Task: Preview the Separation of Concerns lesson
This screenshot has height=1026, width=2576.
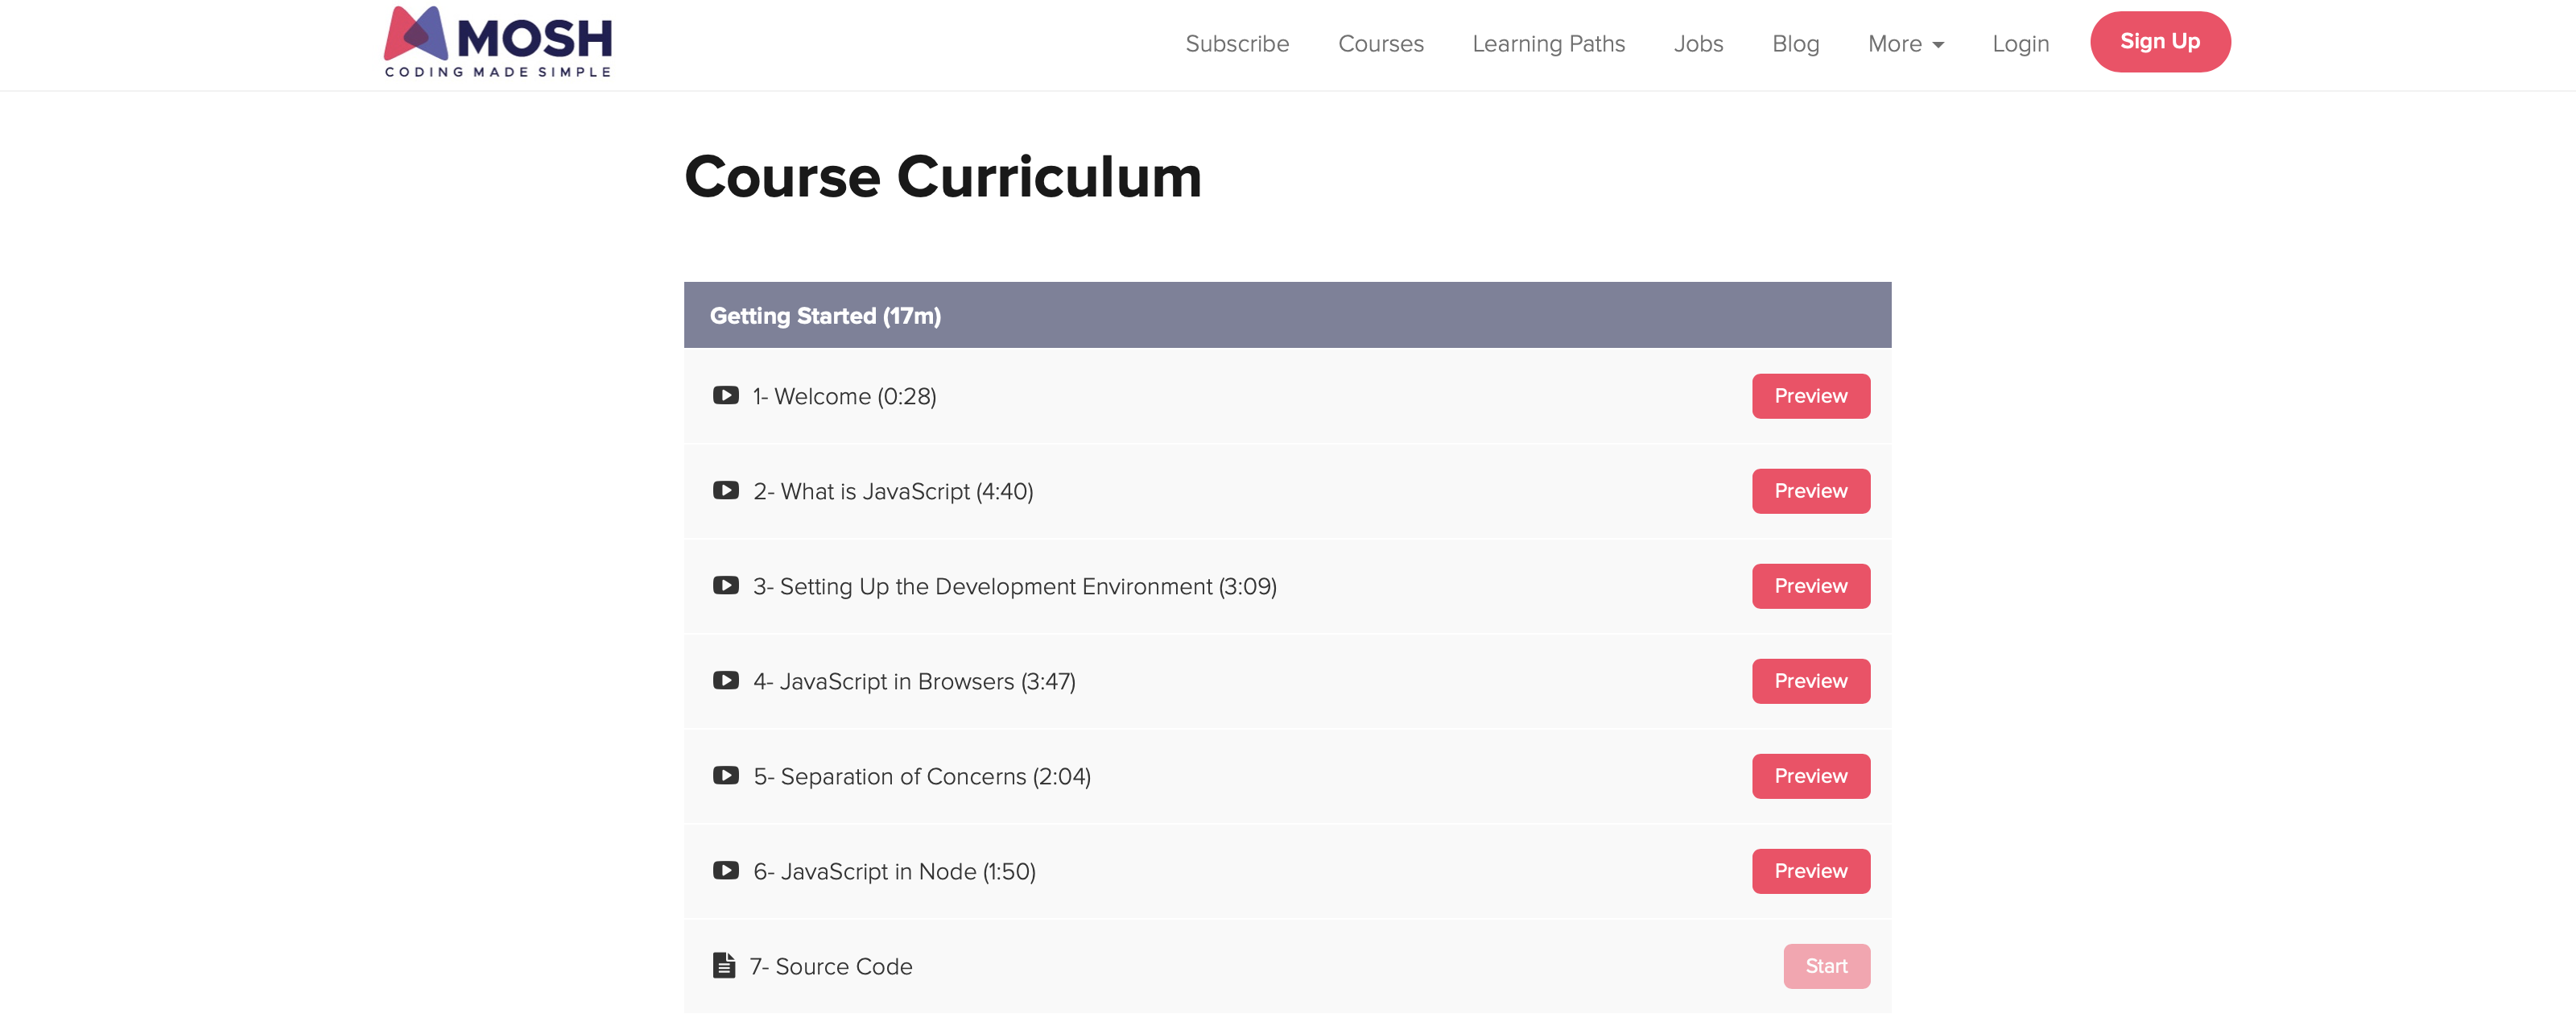Action: coord(1810,776)
